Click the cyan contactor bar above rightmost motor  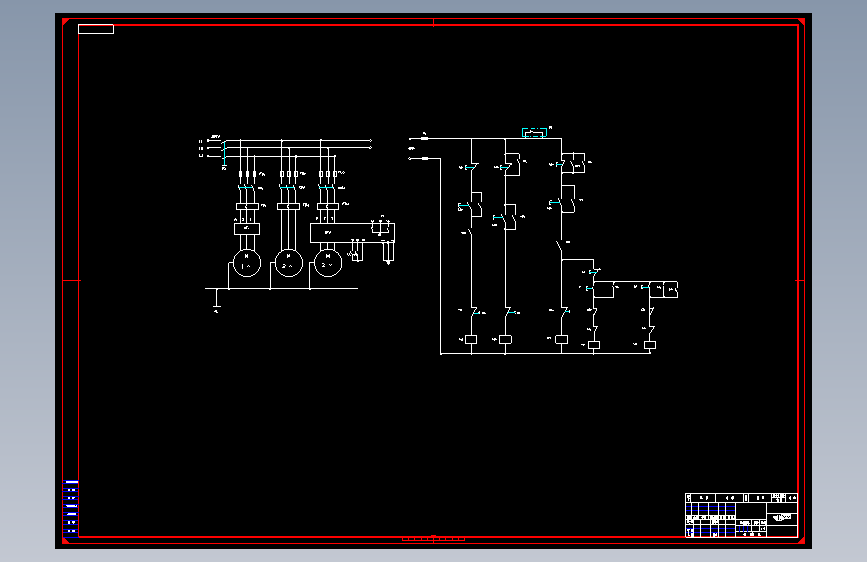pos(327,188)
